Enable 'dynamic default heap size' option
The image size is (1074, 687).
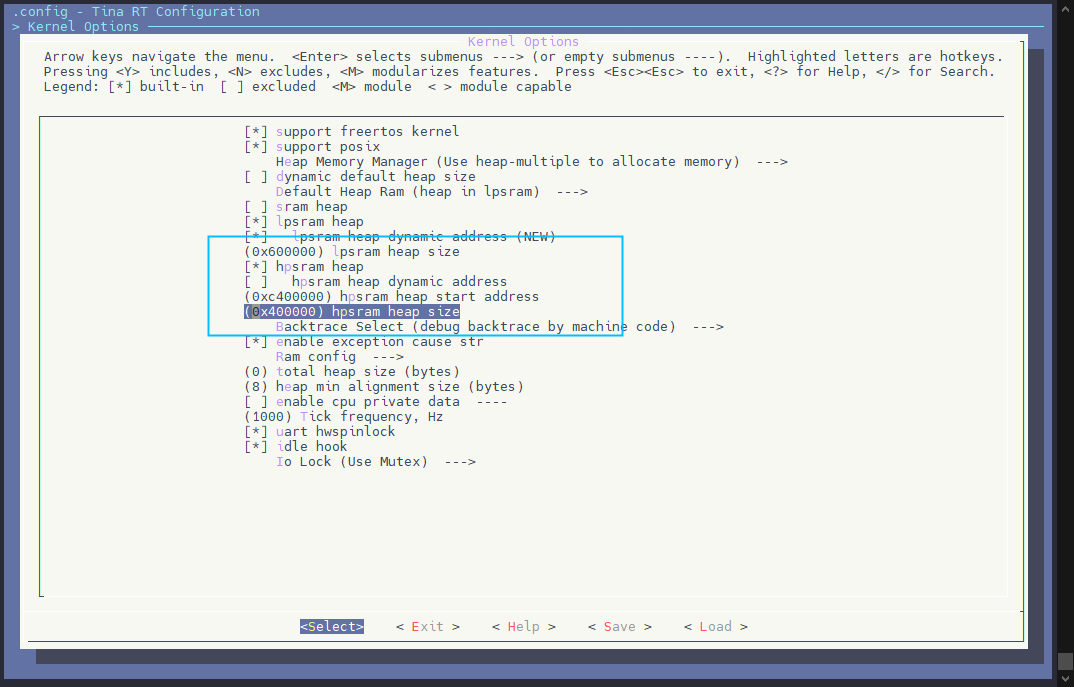click(x=256, y=177)
